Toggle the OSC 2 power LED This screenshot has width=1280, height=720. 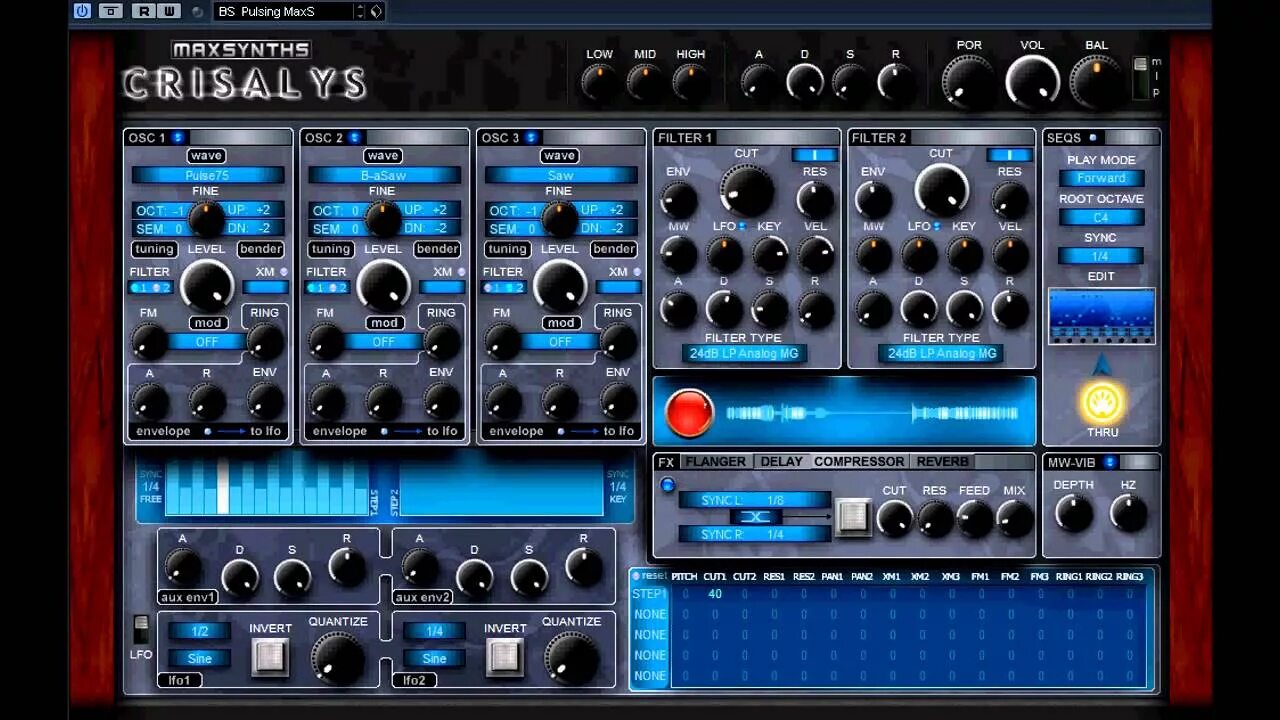tap(354, 137)
